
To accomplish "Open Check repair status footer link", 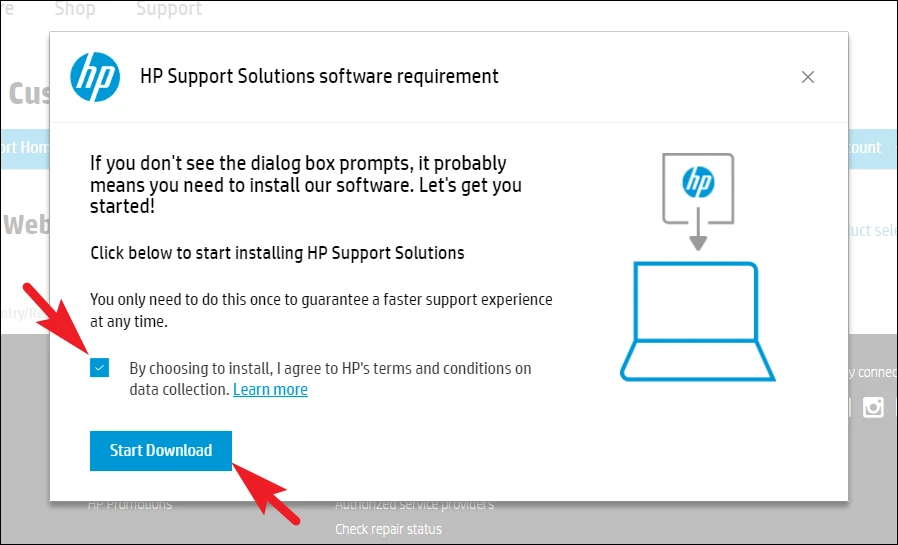I will pos(388,529).
